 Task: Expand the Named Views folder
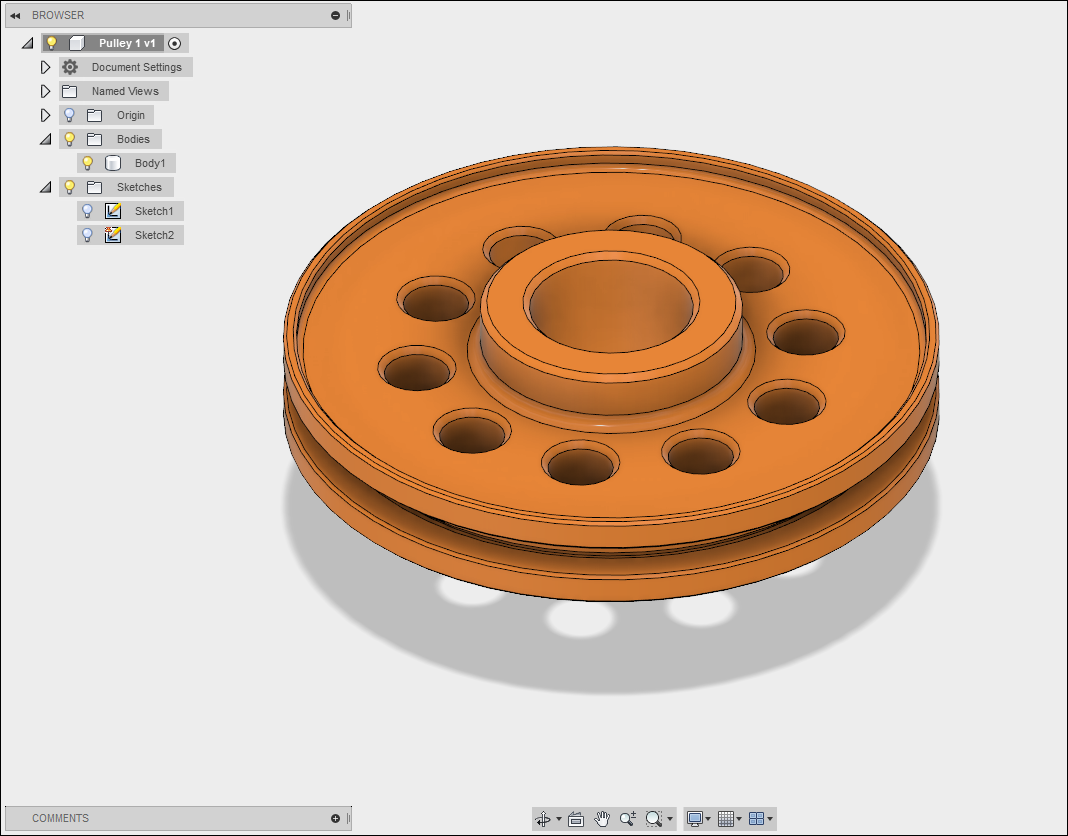45,91
